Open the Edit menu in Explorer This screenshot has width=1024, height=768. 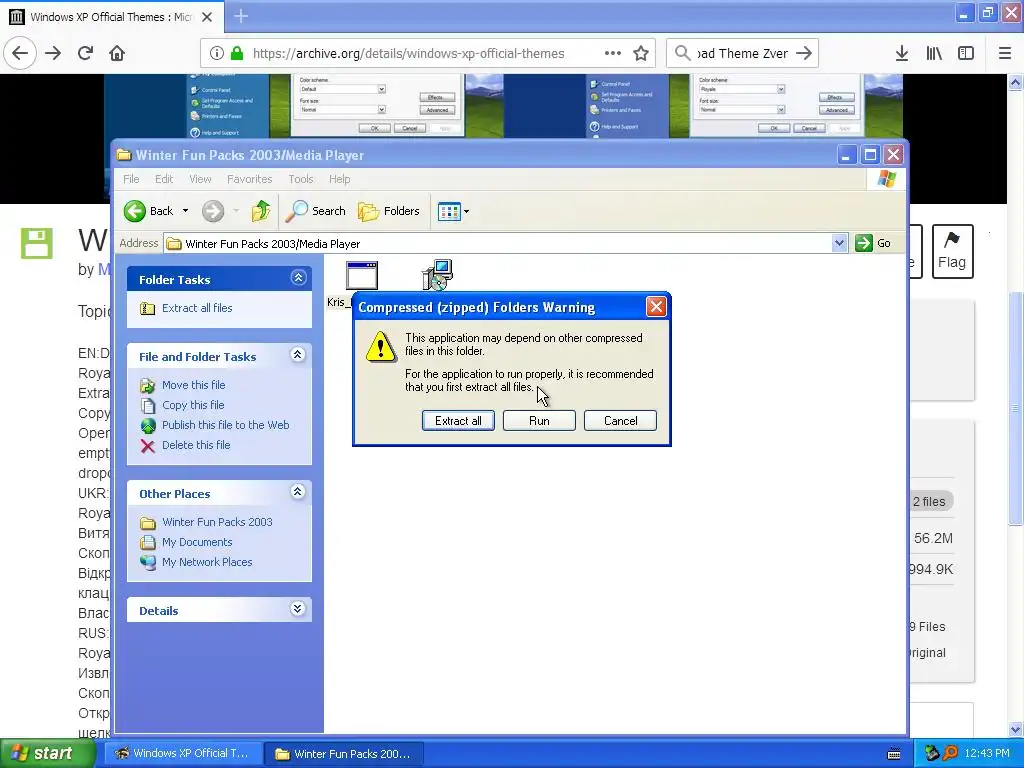[164, 179]
